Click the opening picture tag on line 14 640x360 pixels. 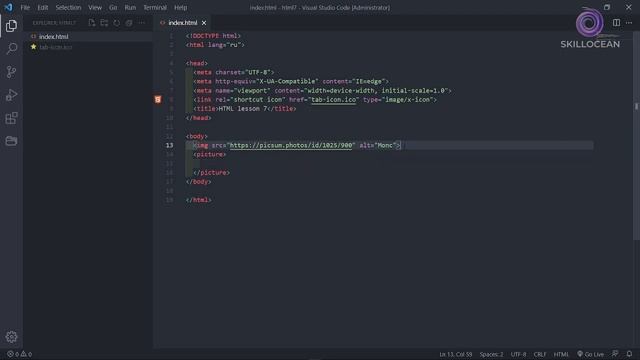click(210, 154)
